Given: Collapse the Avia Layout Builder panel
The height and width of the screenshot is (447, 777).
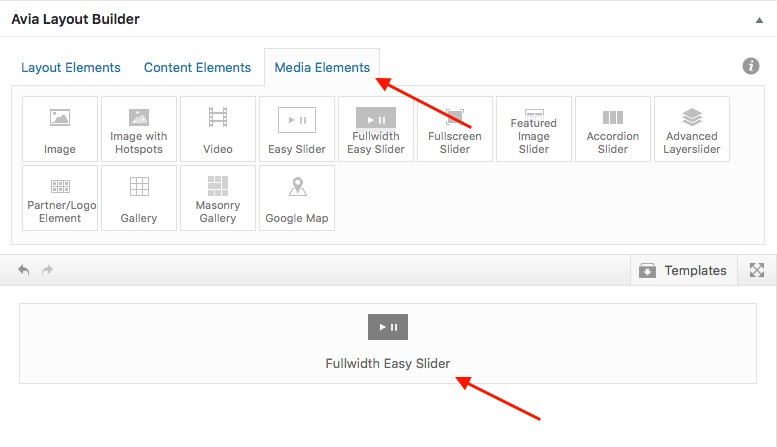Looking at the screenshot, I should (x=759, y=20).
